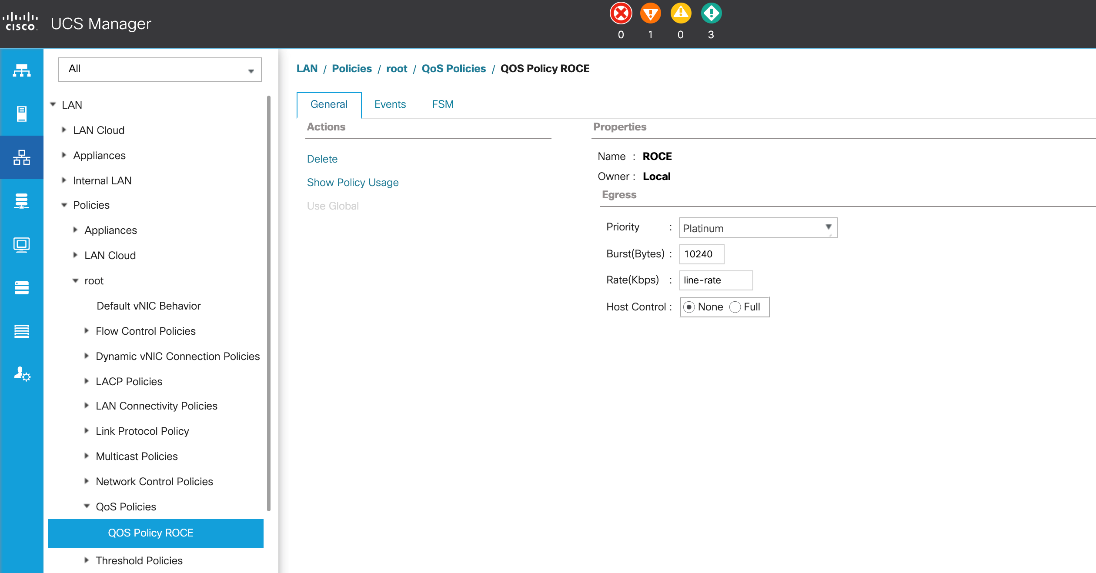1096x573 pixels.
Task: Select Default vNIC Behavior tree item
Action: 149,306
